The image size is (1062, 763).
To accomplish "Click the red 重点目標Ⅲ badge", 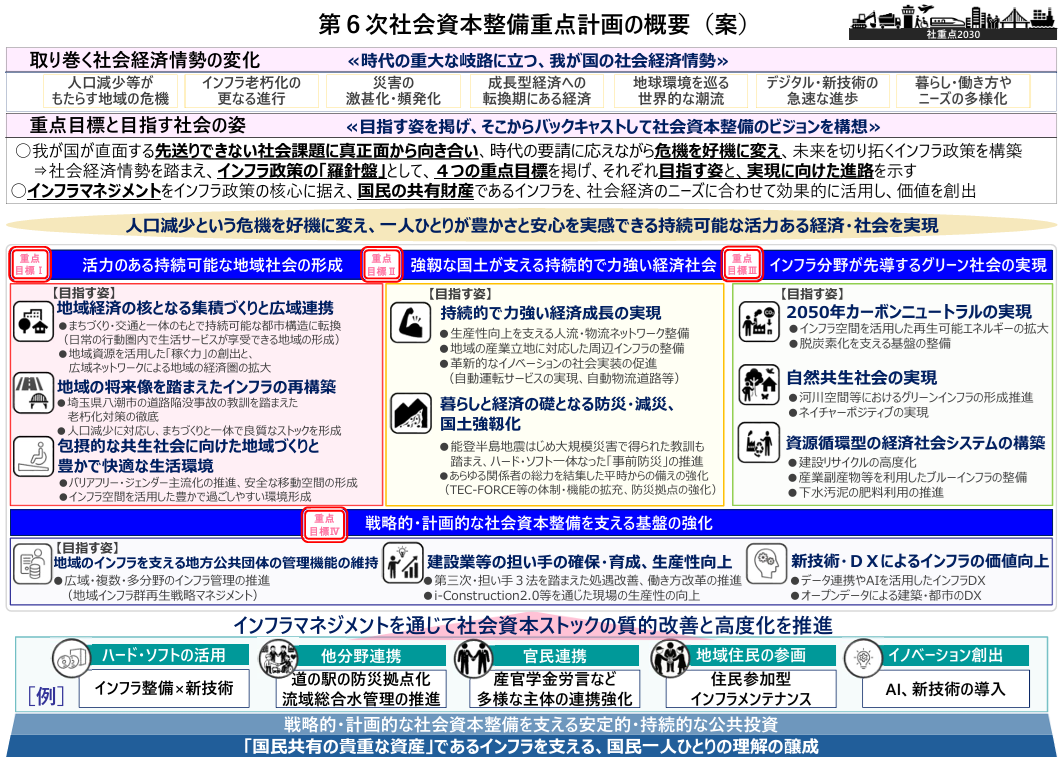I will pyautogui.click(x=742, y=265).
